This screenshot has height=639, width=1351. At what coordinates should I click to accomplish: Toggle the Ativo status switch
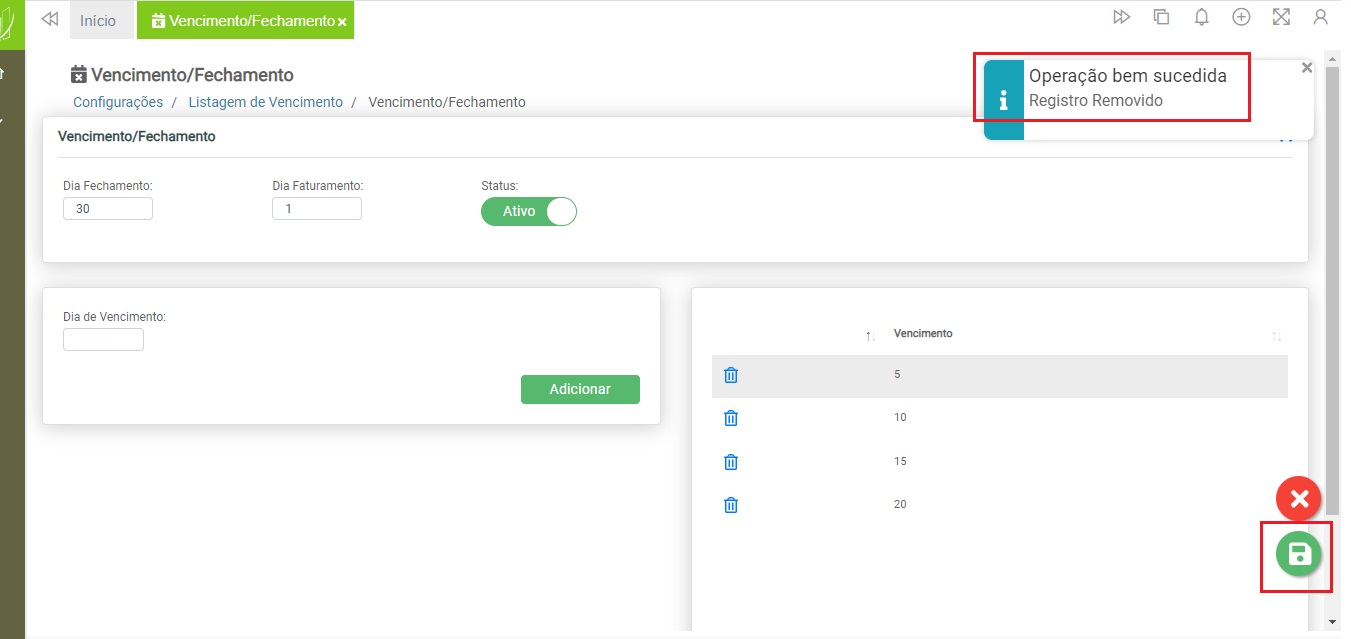coord(529,212)
